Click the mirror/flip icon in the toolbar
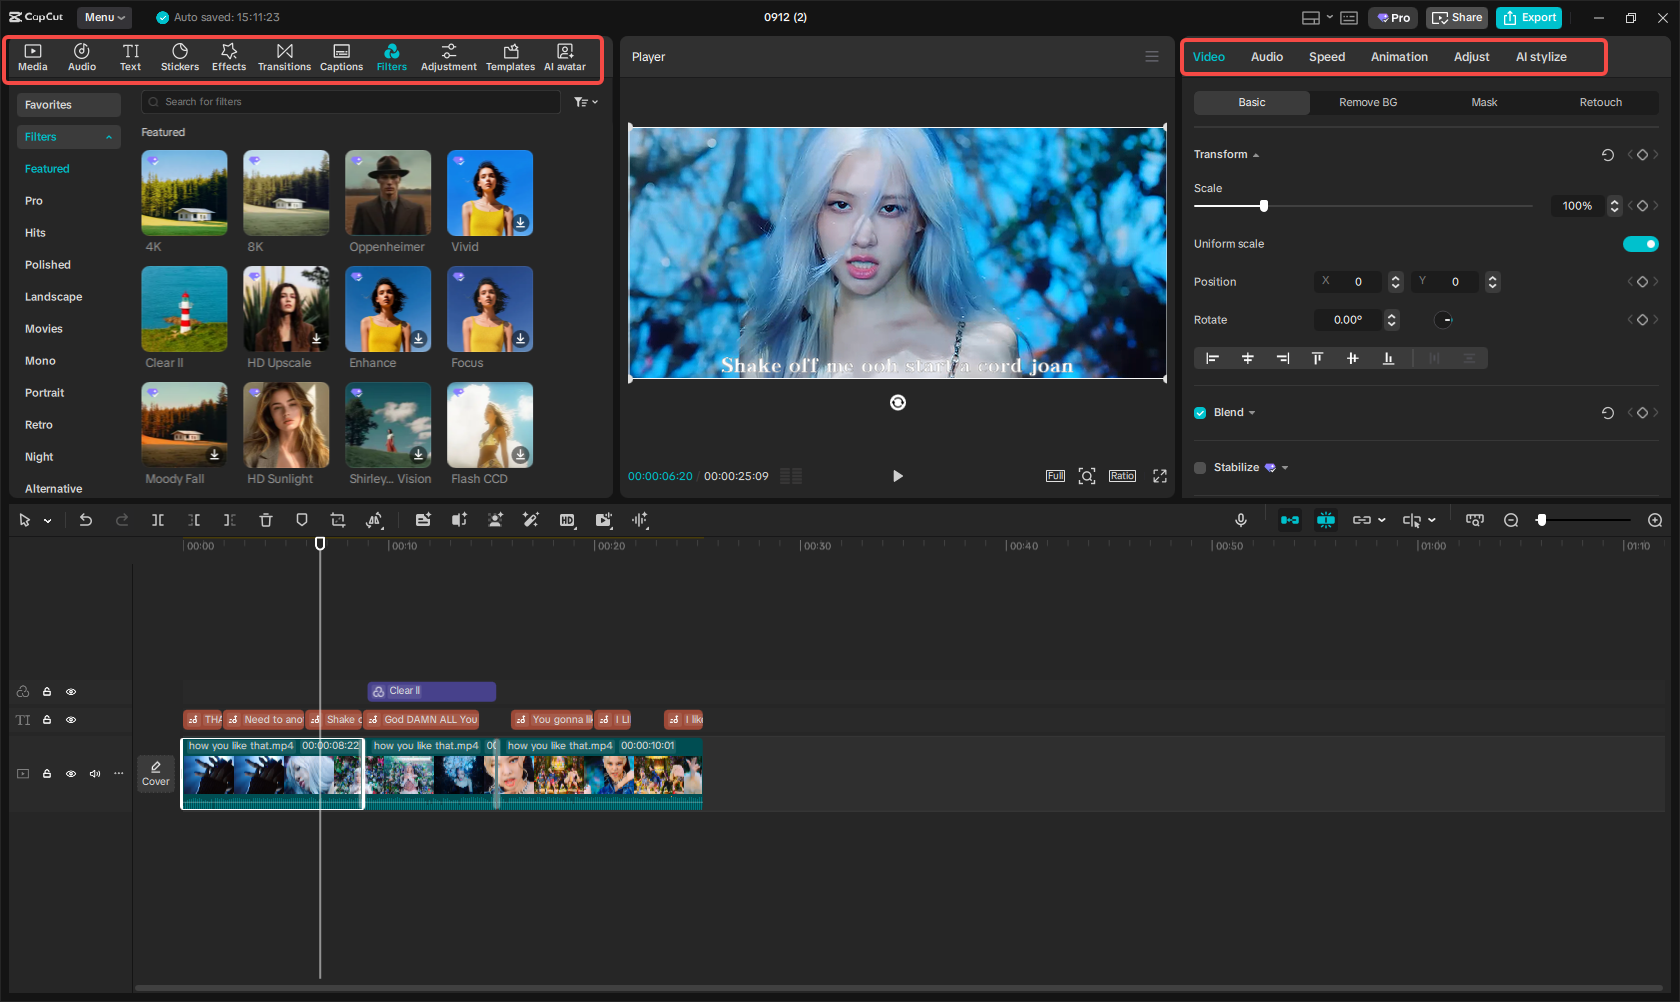1680x1002 pixels. [x=375, y=520]
